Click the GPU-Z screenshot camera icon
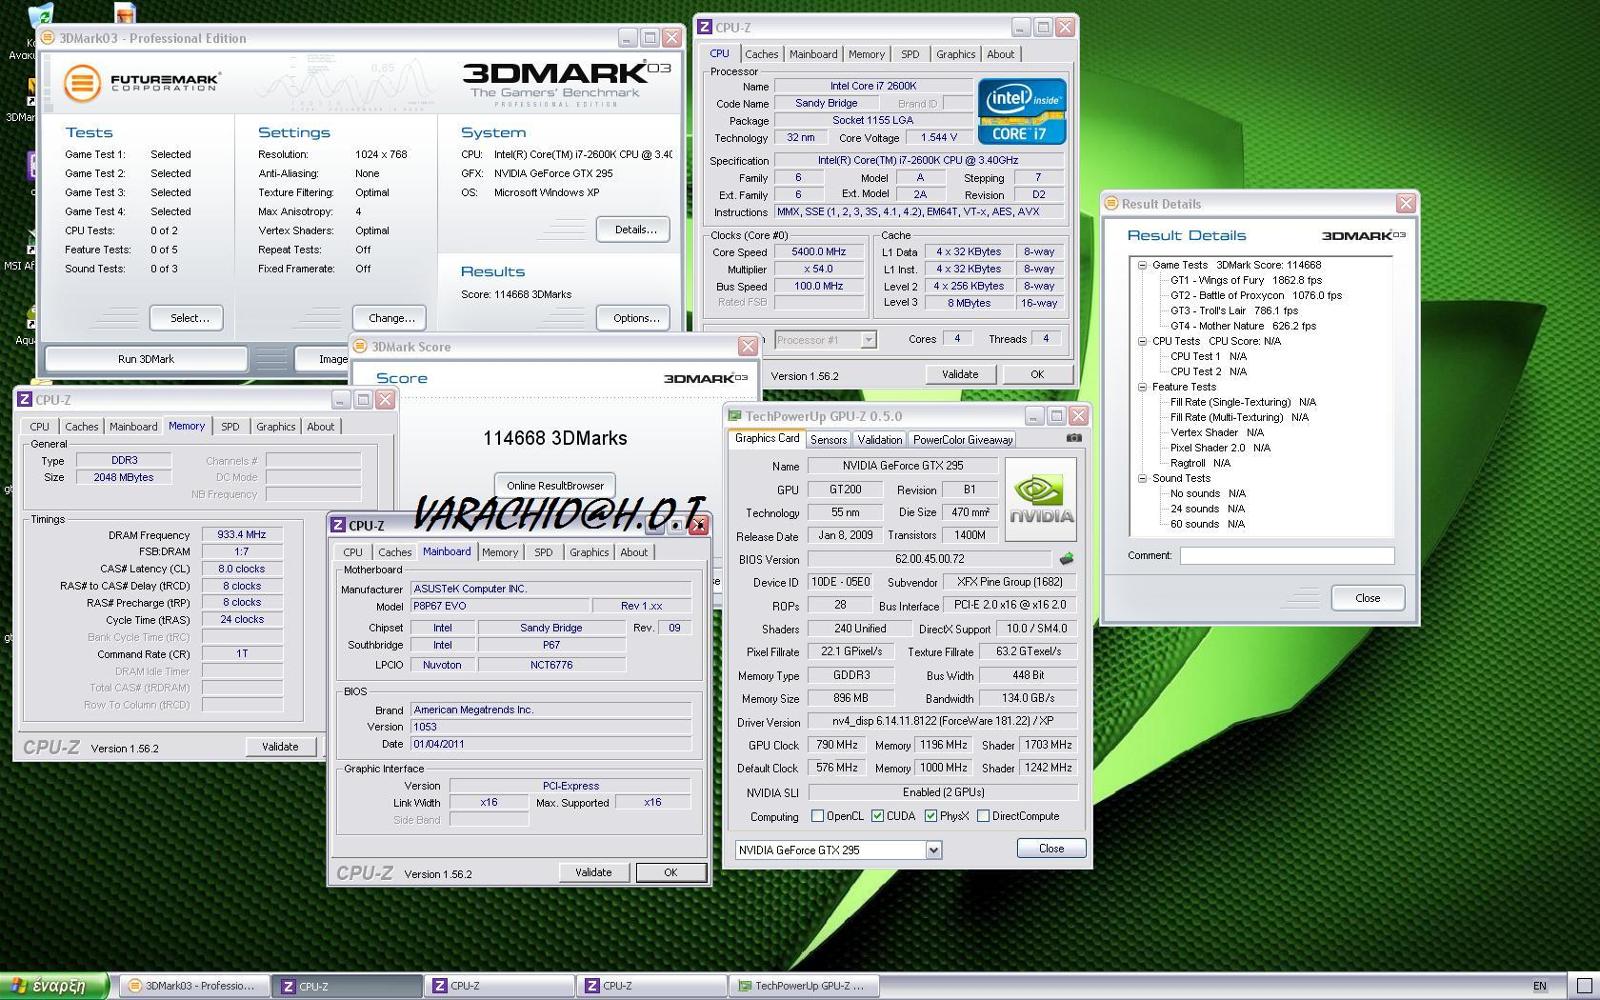 coord(1074,438)
